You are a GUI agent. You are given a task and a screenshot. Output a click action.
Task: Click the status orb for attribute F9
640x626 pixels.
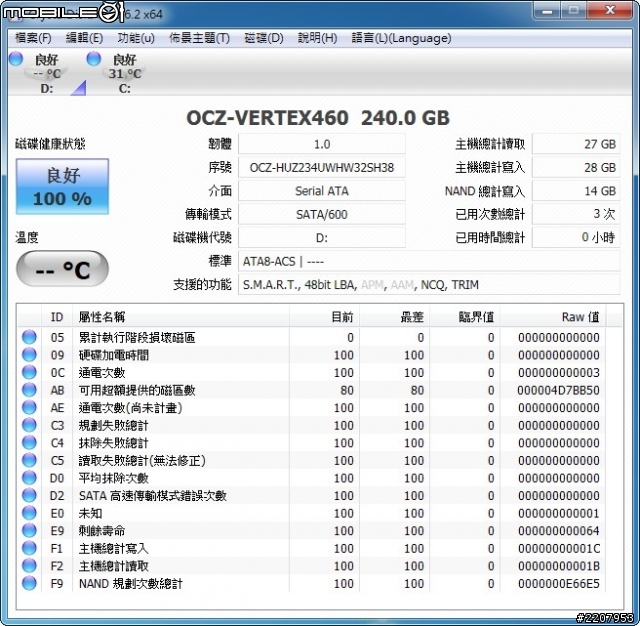pos(29,583)
